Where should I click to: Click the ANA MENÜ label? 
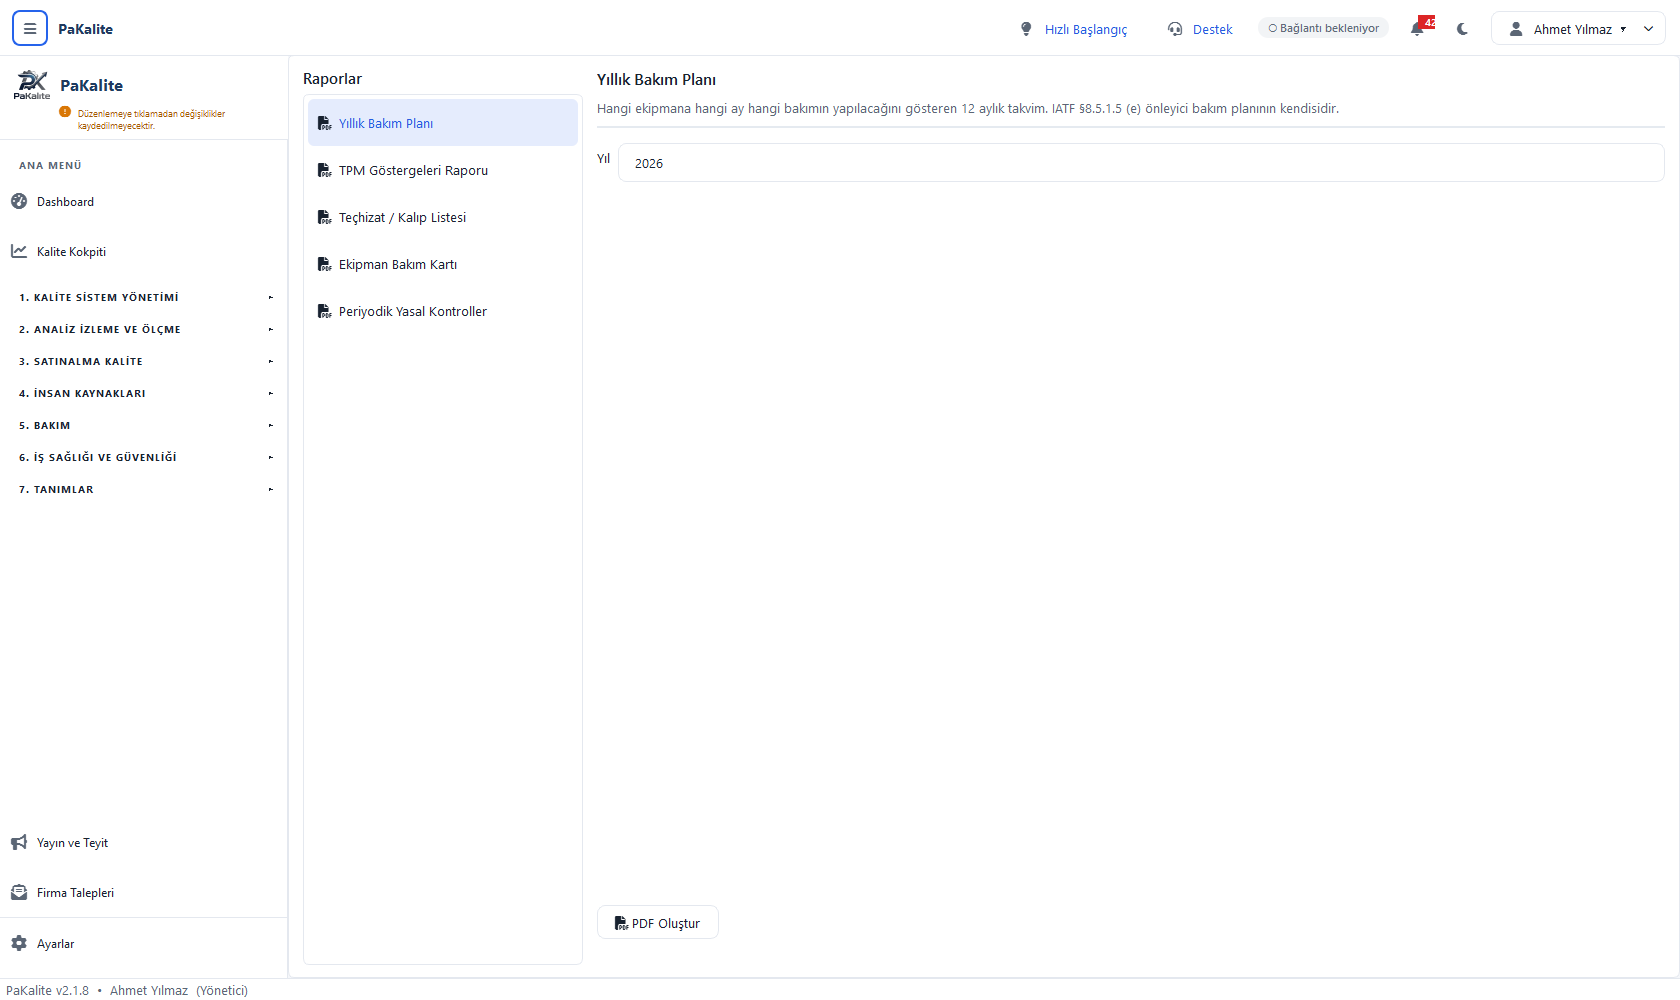tap(50, 165)
